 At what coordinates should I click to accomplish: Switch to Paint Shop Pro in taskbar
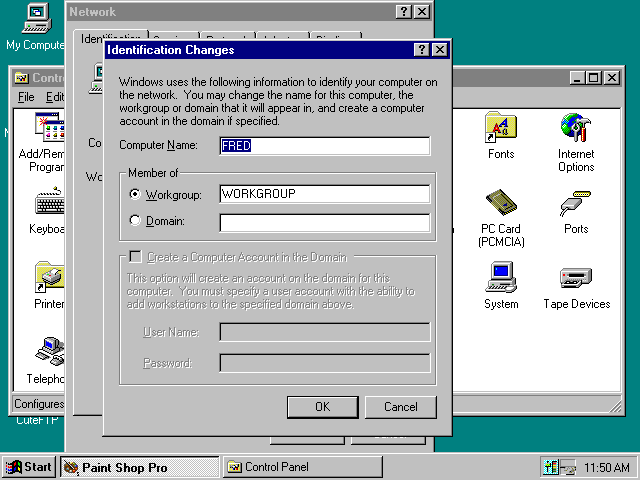140,467
